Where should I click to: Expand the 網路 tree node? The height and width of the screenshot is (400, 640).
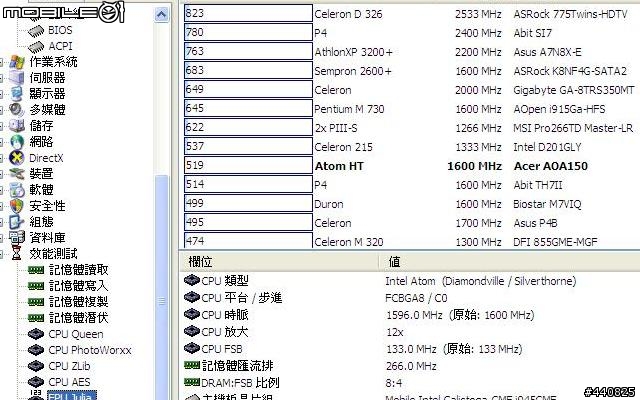click(2, 142)
